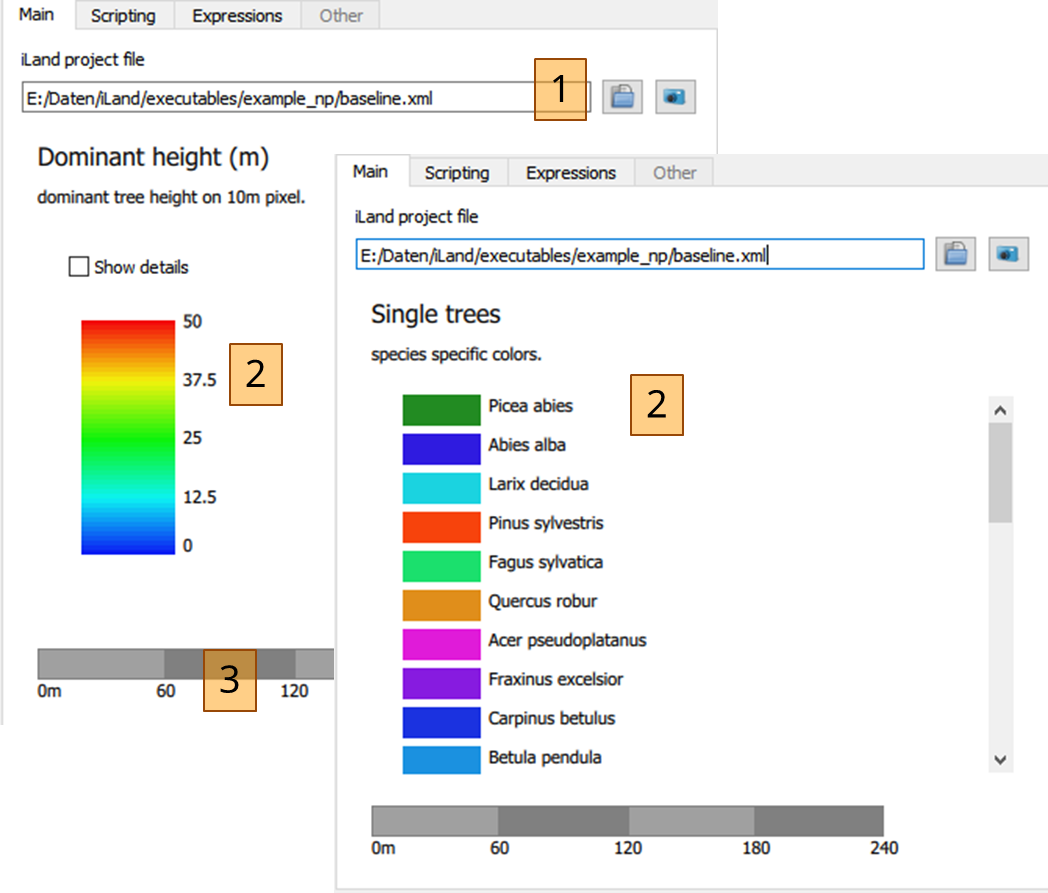Click camera icon in back panel
The width and height of the screenshot is (1048, 893).
(x=675, y=97)
